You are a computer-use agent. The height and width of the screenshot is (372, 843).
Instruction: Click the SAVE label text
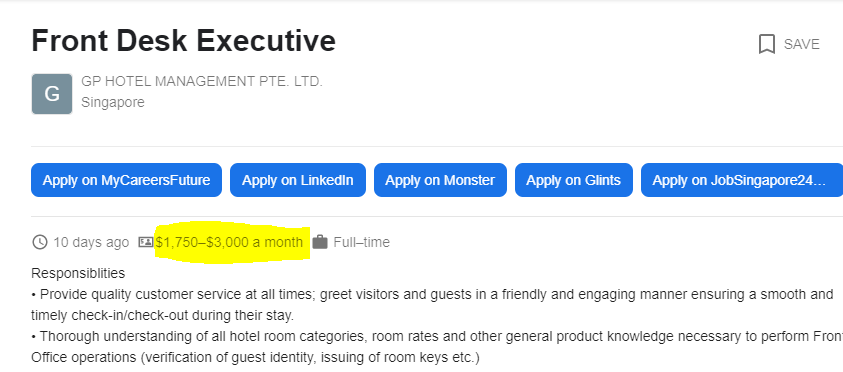(x=802, y=44)
